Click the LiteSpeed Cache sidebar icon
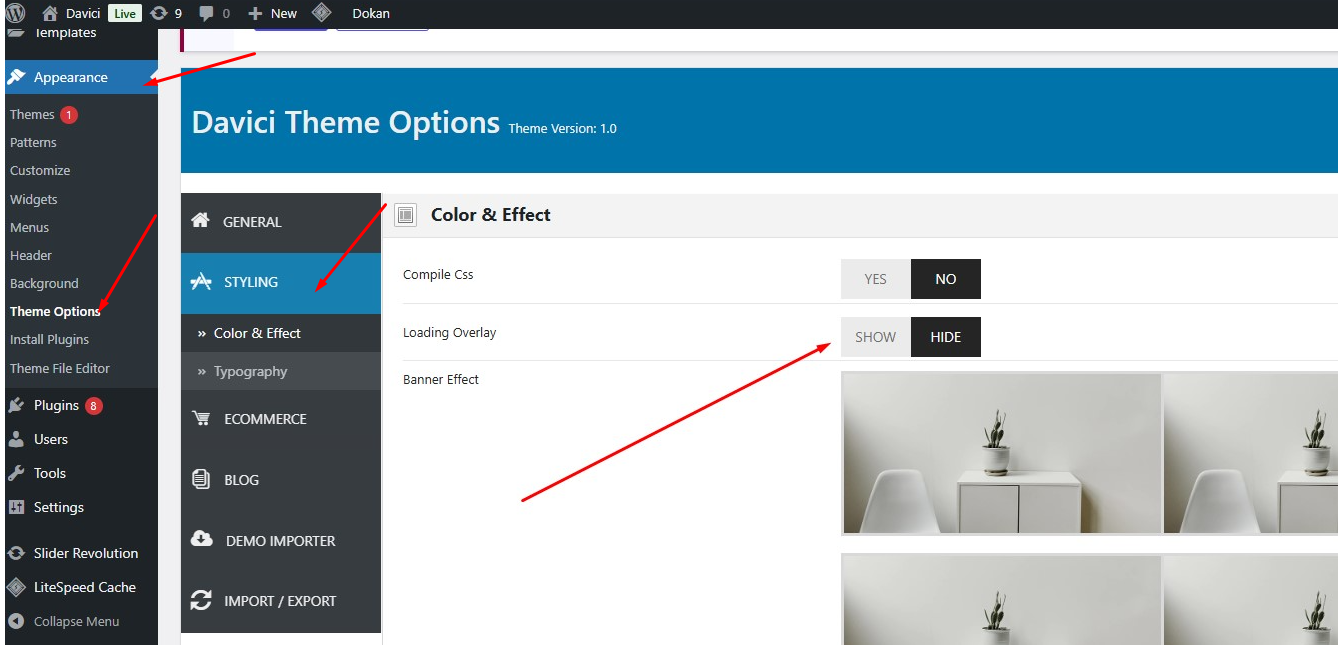1342x645 pixels. coord(16,587)
